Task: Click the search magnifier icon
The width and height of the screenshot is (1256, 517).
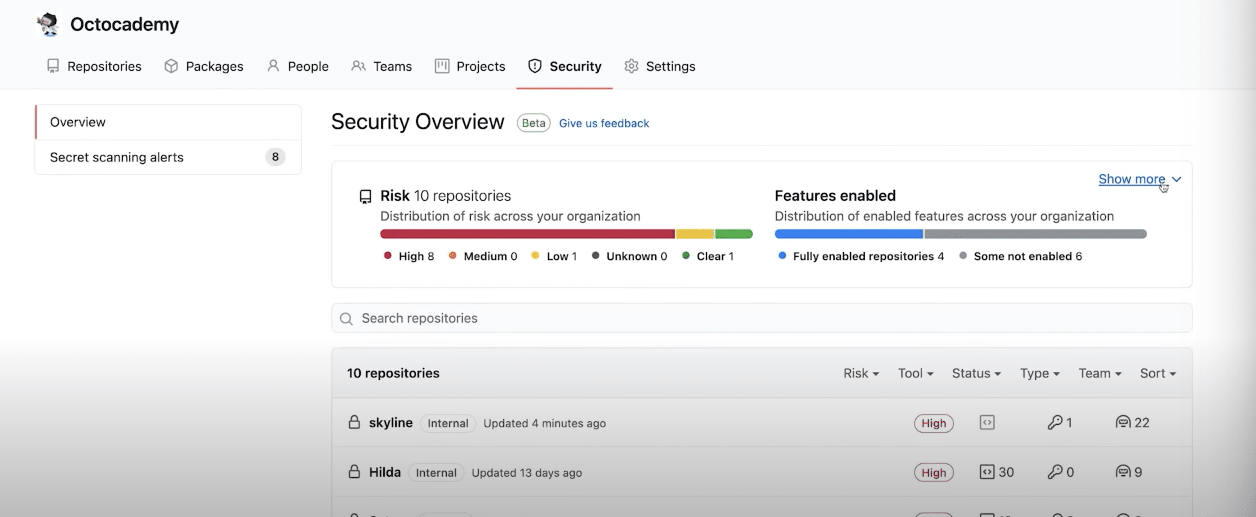Action: point(346,319)
